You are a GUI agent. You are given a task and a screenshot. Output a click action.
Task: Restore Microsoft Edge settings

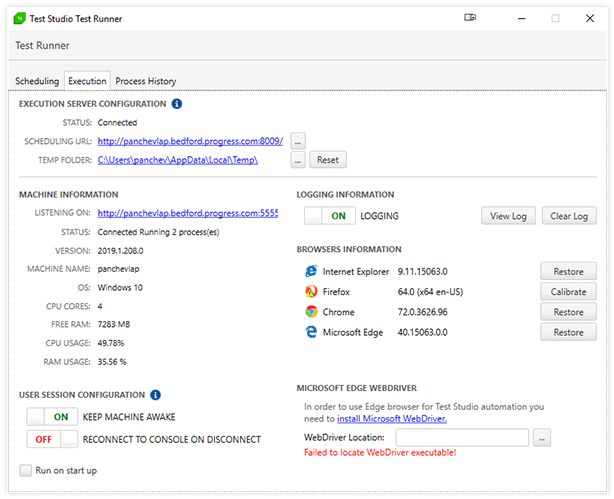[x=568, y=332]
